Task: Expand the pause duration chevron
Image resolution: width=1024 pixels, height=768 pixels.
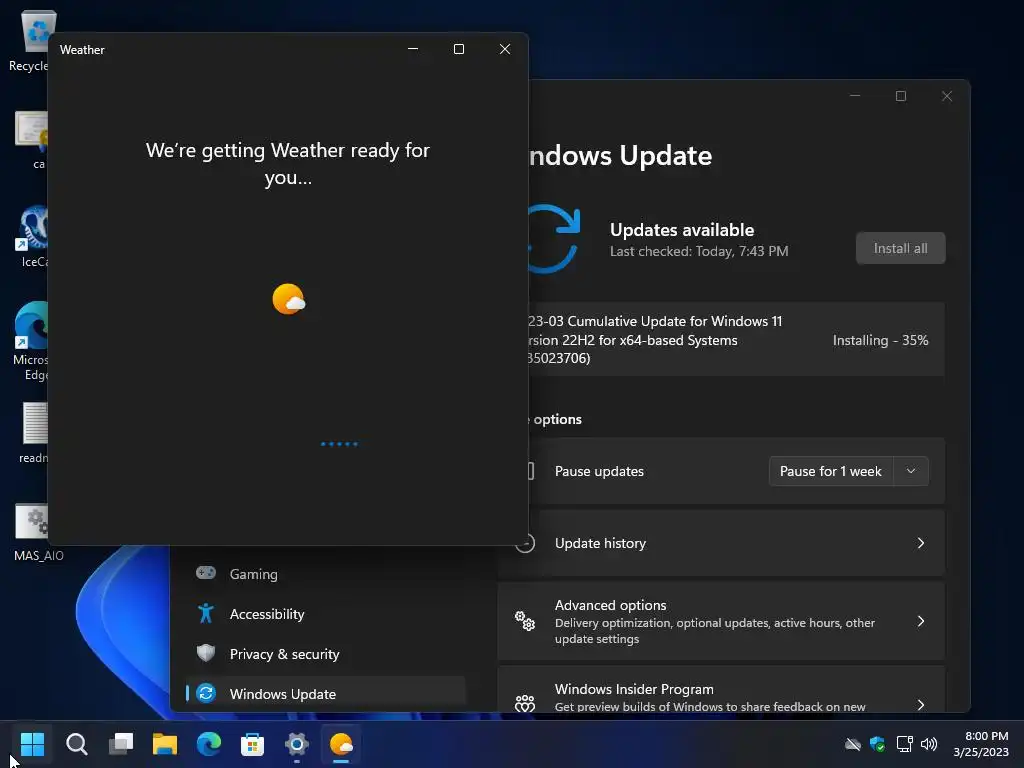Action: pos(910,471)
